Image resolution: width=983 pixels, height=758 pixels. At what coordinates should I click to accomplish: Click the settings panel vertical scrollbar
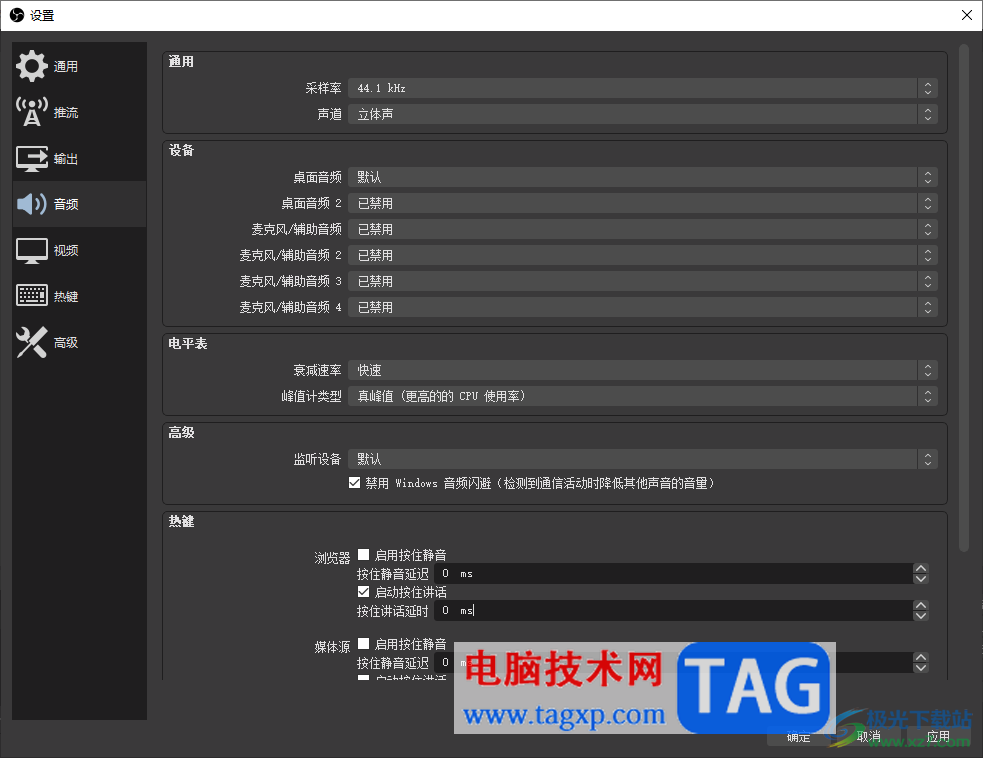[x=964, y=298]
